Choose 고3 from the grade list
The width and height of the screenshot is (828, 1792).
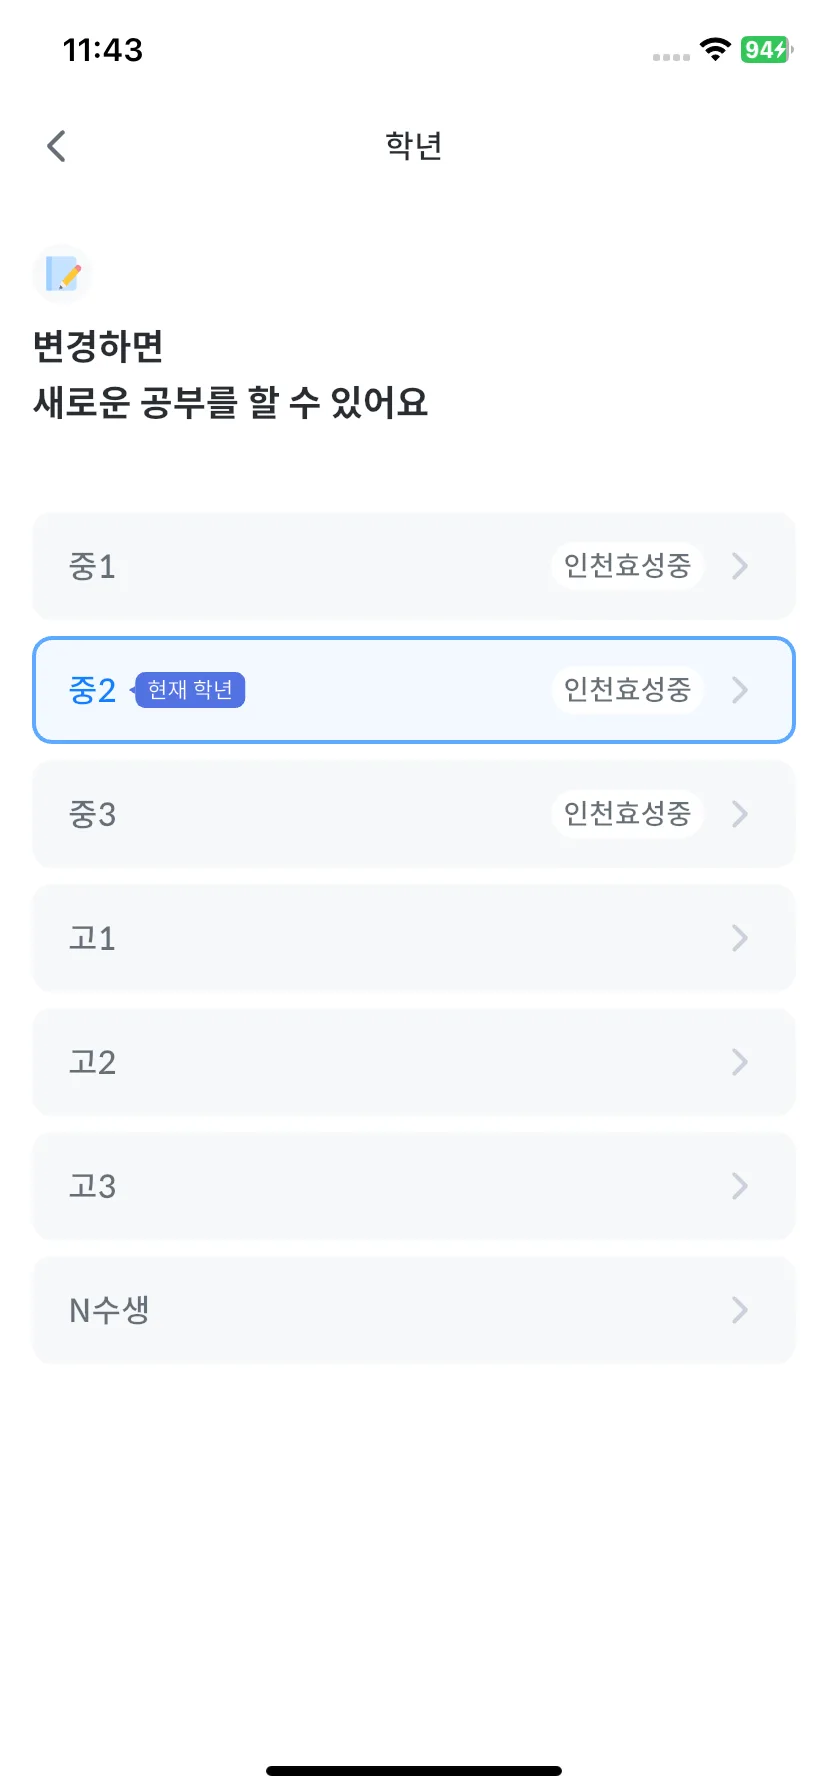(x=414, y=1186)
